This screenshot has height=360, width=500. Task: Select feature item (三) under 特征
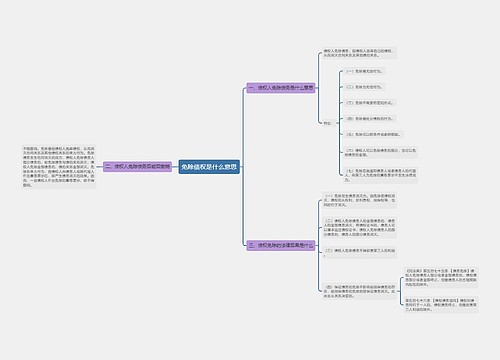369,103
